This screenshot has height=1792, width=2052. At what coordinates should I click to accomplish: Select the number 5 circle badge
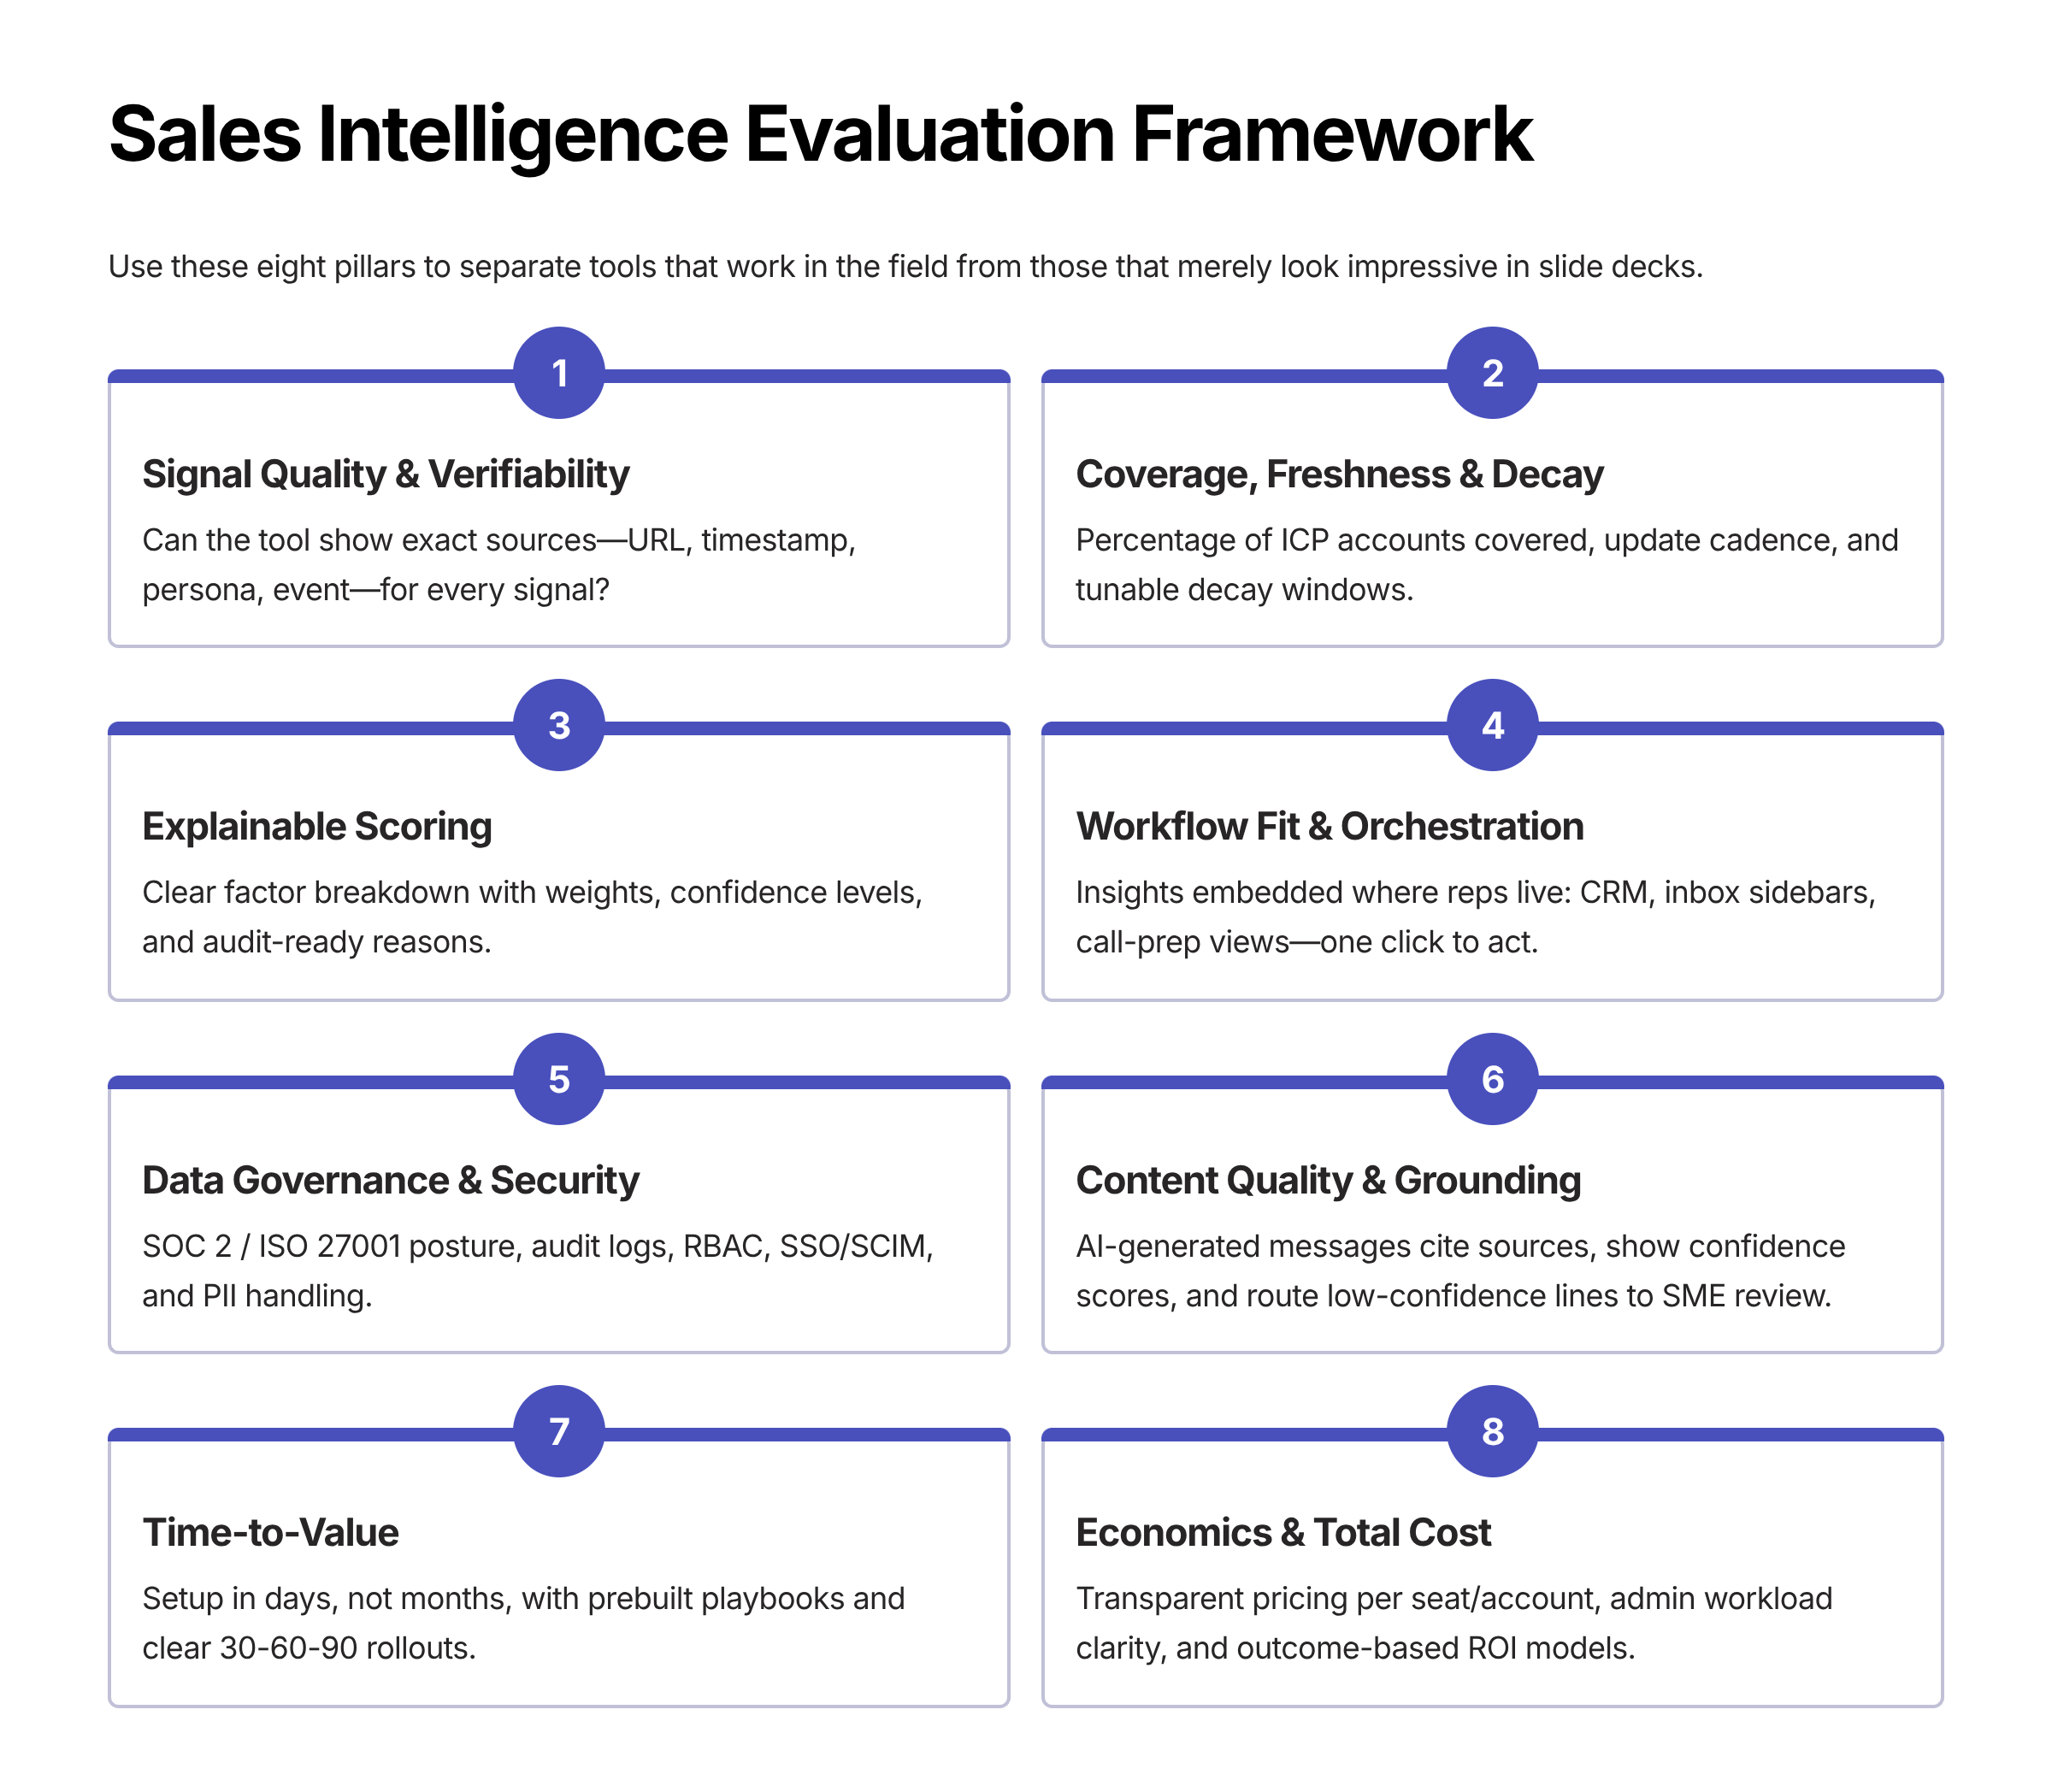[x=559, y=1079]
